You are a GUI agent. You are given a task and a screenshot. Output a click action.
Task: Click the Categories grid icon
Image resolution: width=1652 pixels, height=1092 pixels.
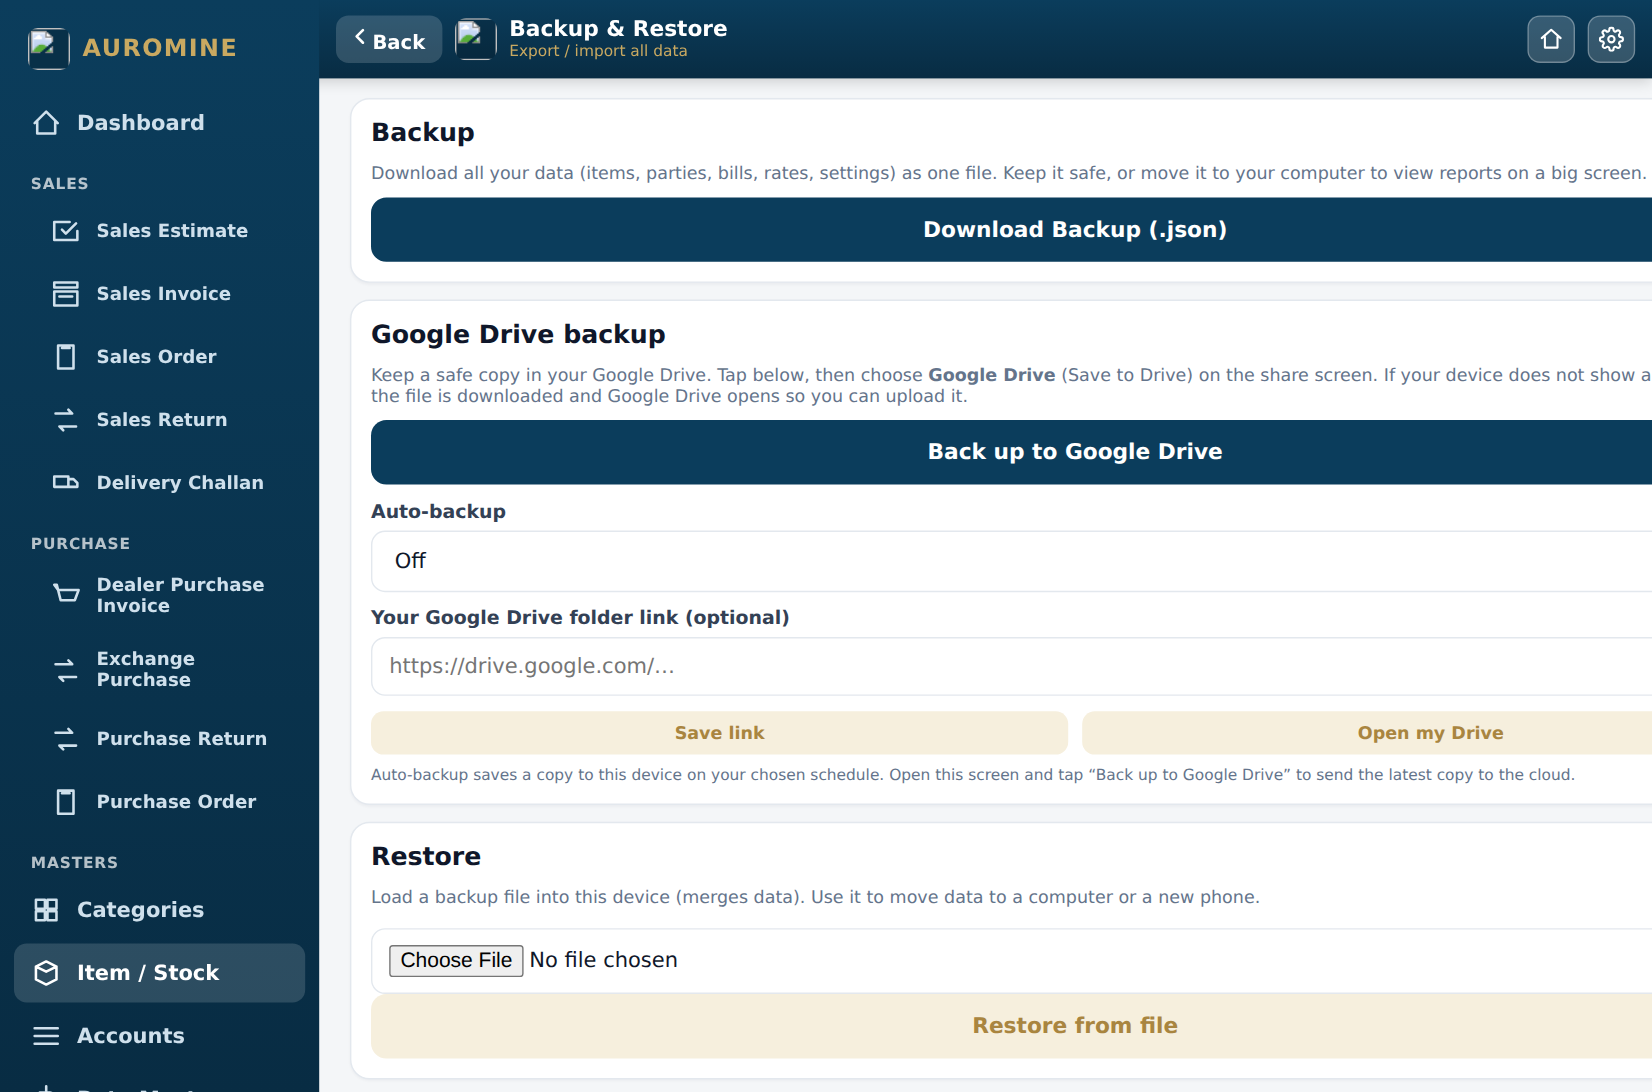(46, 910)
